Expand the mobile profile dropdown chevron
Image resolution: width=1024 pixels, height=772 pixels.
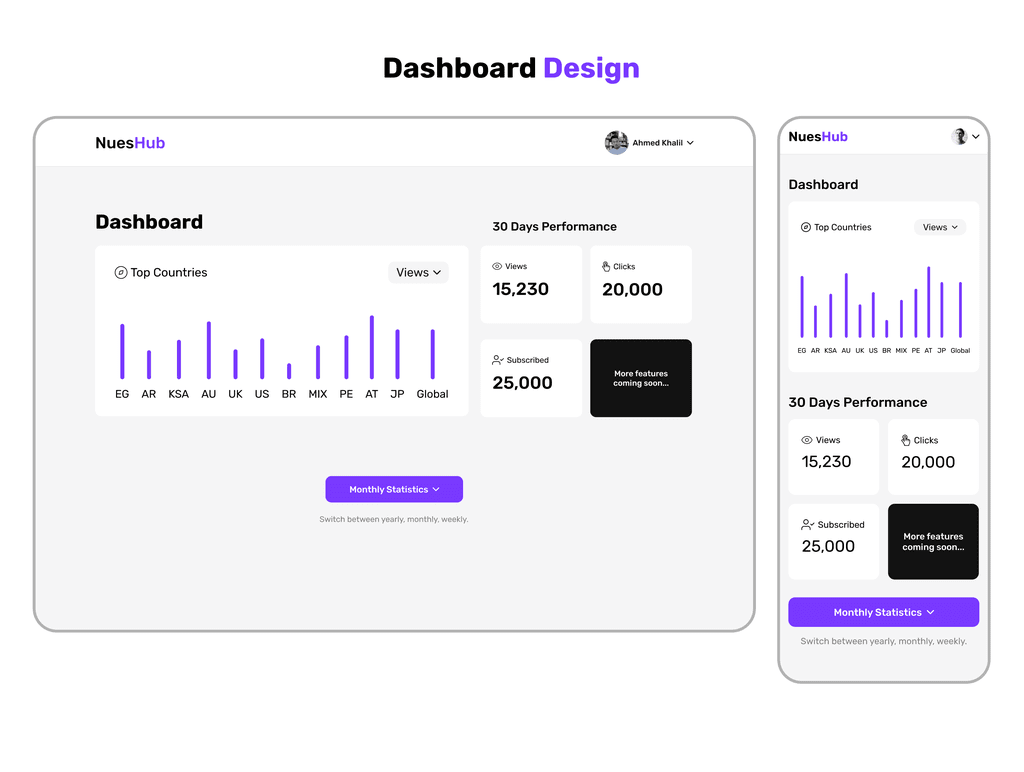coord(976,137)
